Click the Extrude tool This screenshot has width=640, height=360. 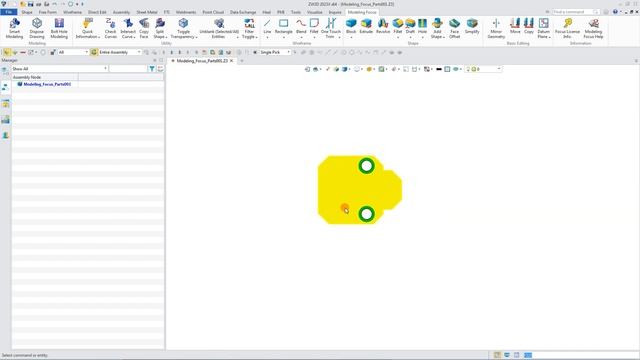click(x=366, y=27)
